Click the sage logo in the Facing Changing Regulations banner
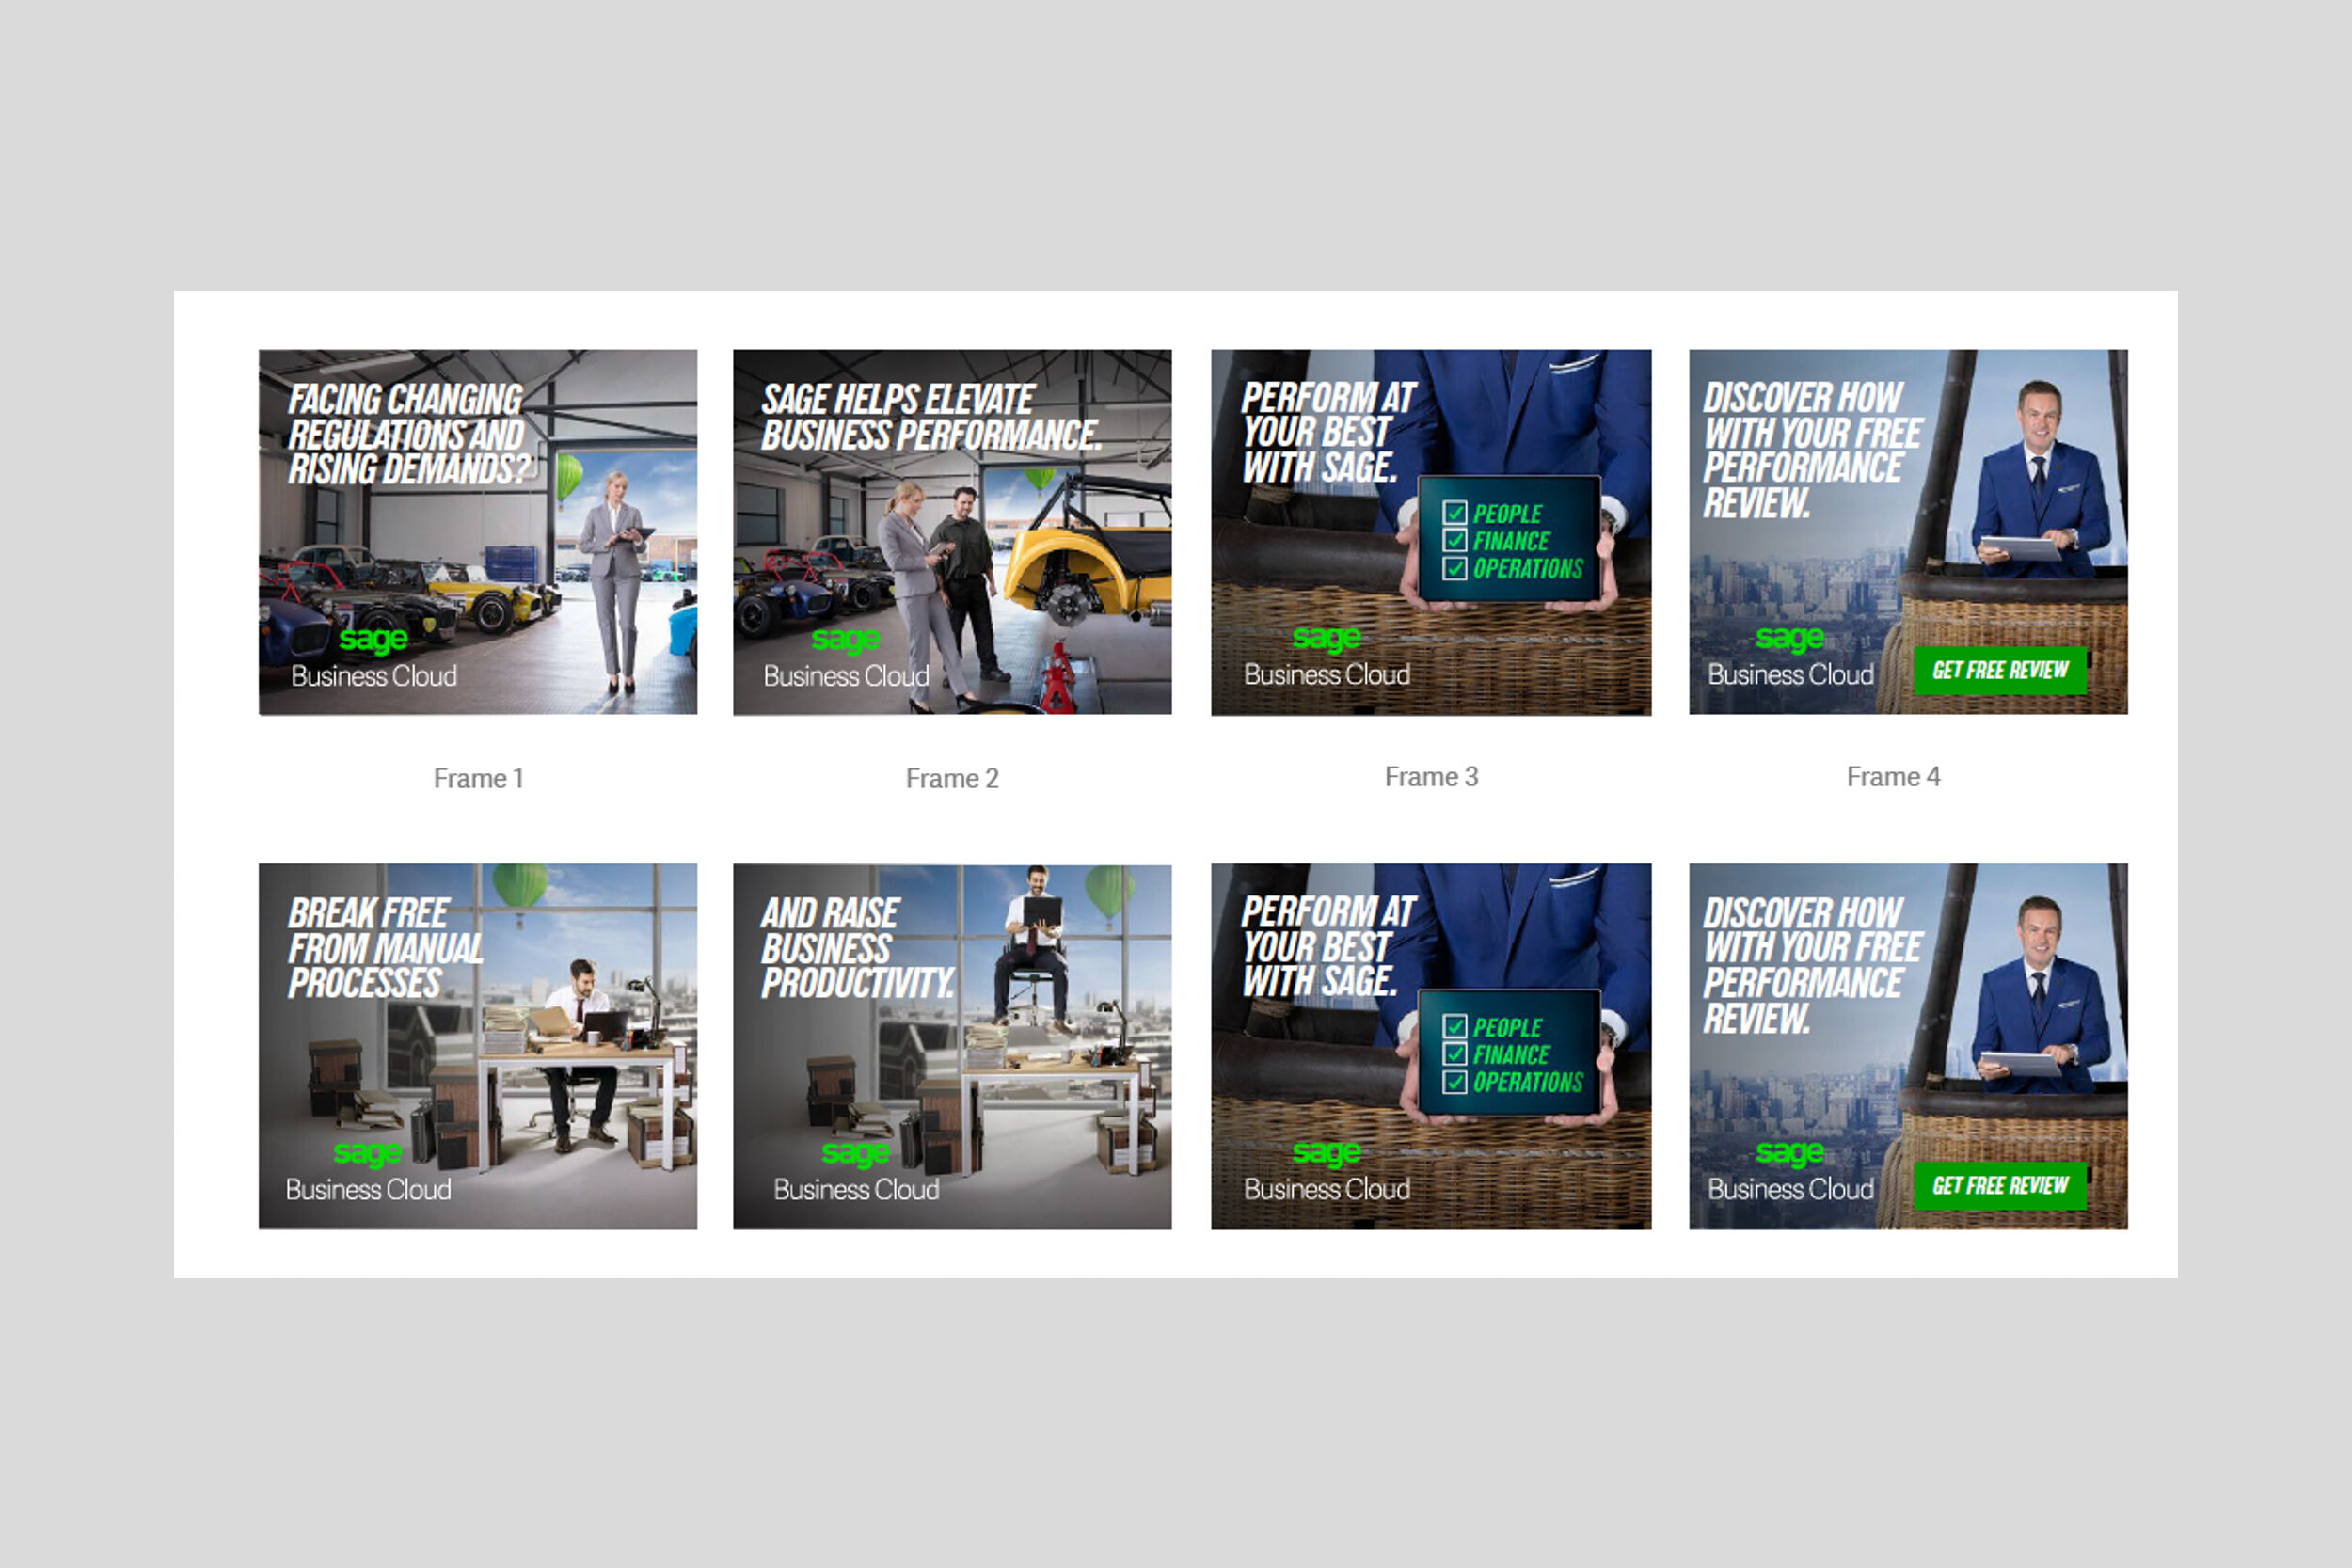Screen dimensions: 2352x1568 (x=374, y=640)
